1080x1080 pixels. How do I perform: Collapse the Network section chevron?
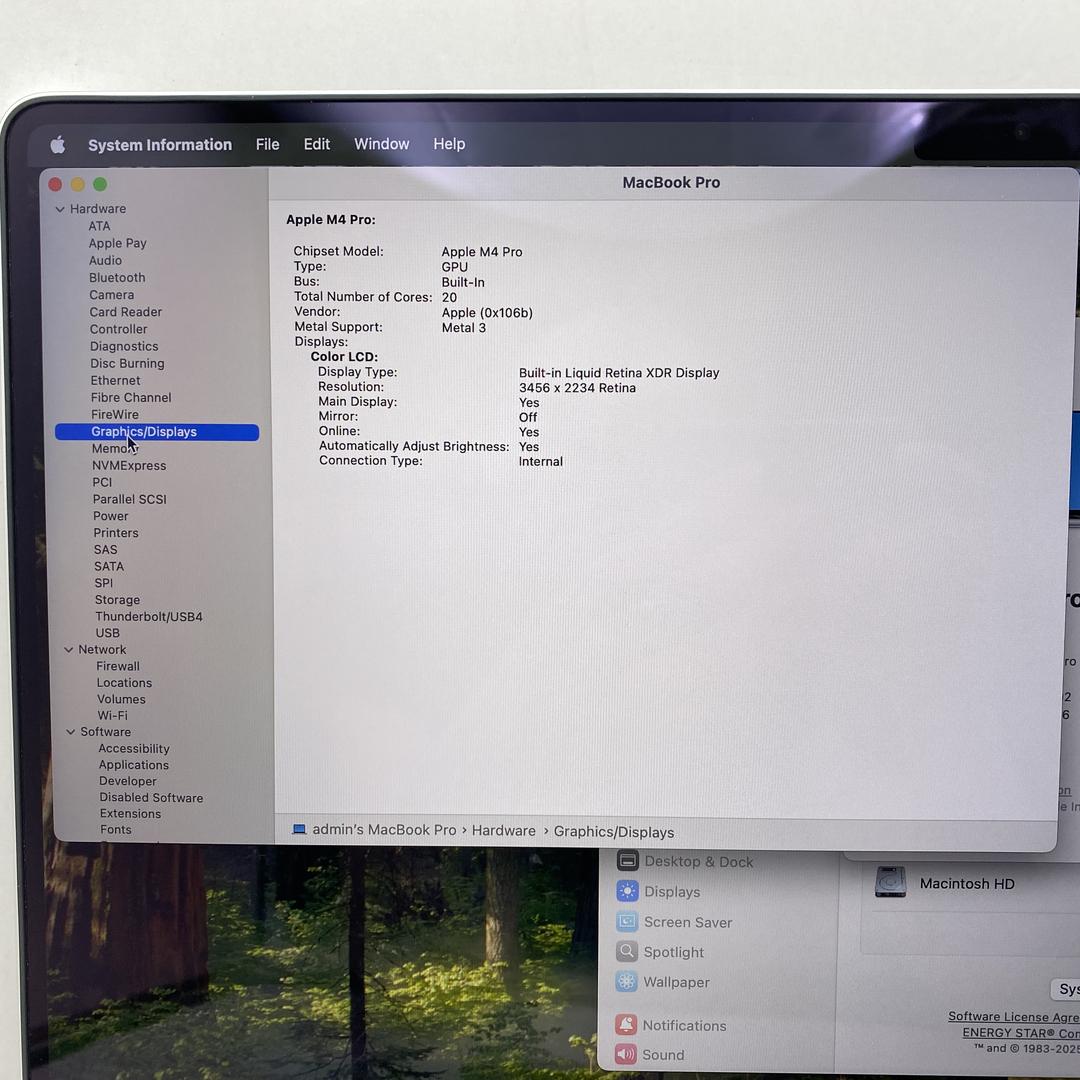68,650
